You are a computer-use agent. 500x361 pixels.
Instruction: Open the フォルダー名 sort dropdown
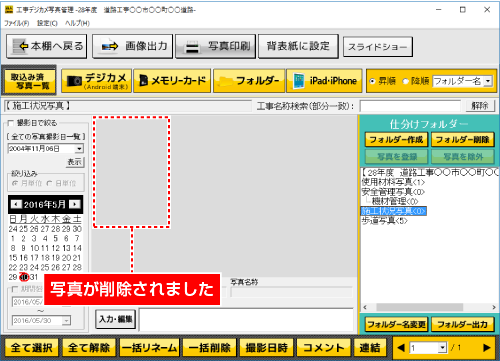coord(488,81)
